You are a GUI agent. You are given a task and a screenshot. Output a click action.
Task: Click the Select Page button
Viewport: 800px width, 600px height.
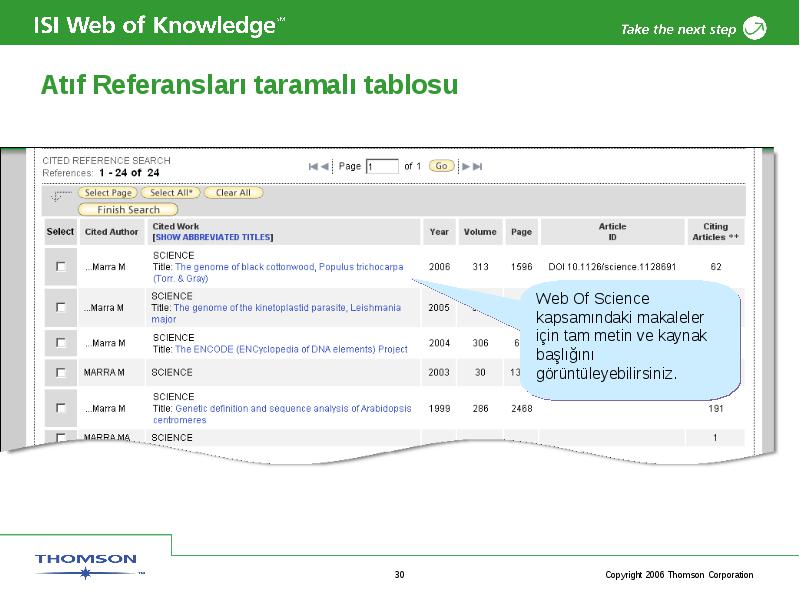coord(108,193)
